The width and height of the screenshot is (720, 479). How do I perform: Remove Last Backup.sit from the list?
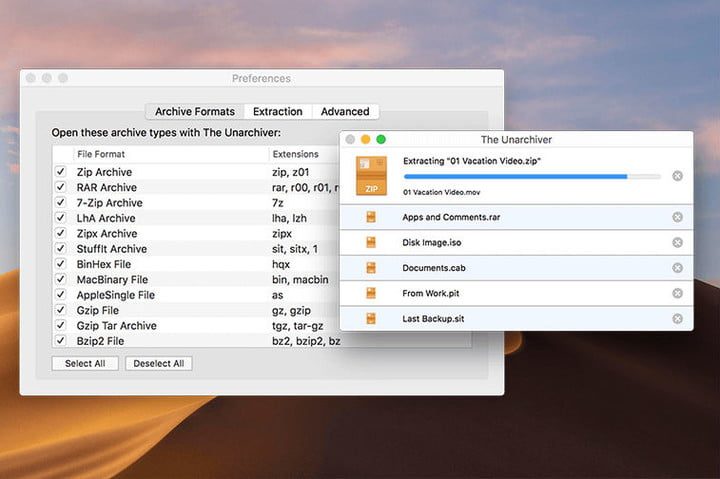pyautogui.click(x=677, y=318)
